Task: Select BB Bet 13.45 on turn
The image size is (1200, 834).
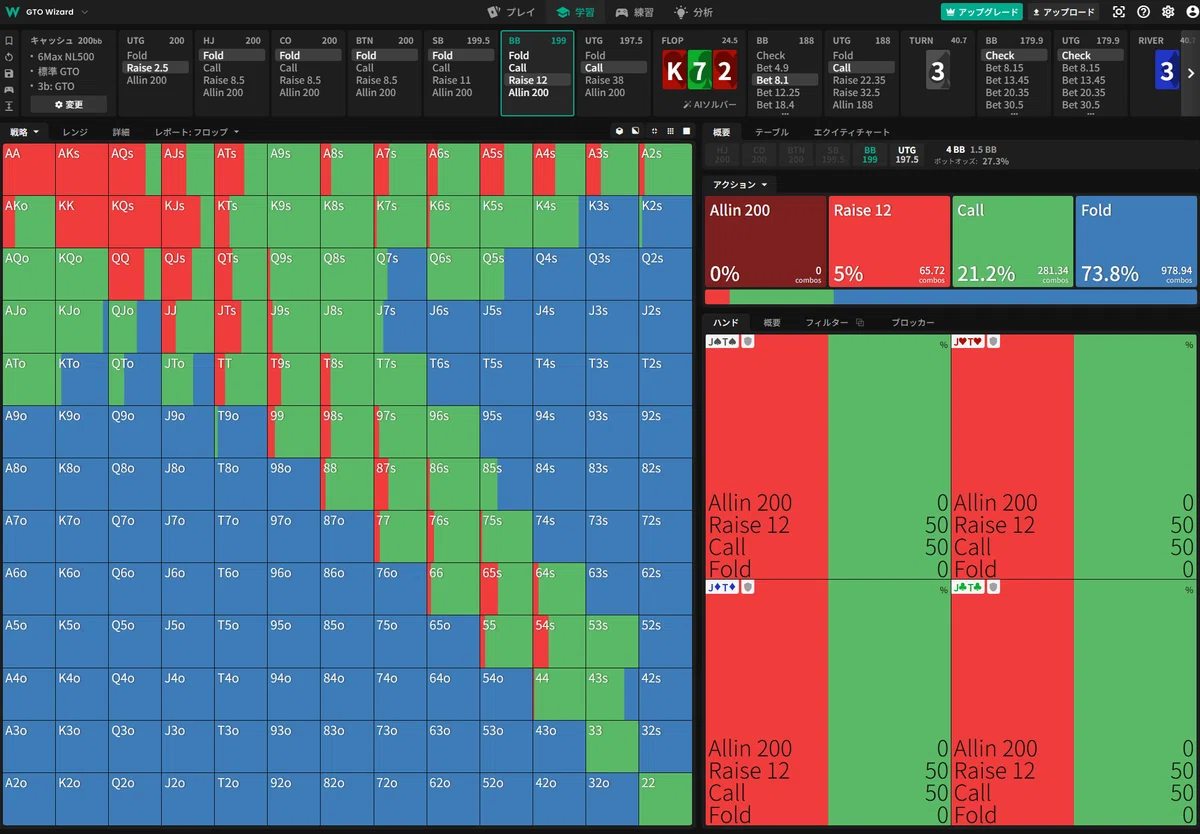Action: pyautogui.click(x=1016, y=80)
